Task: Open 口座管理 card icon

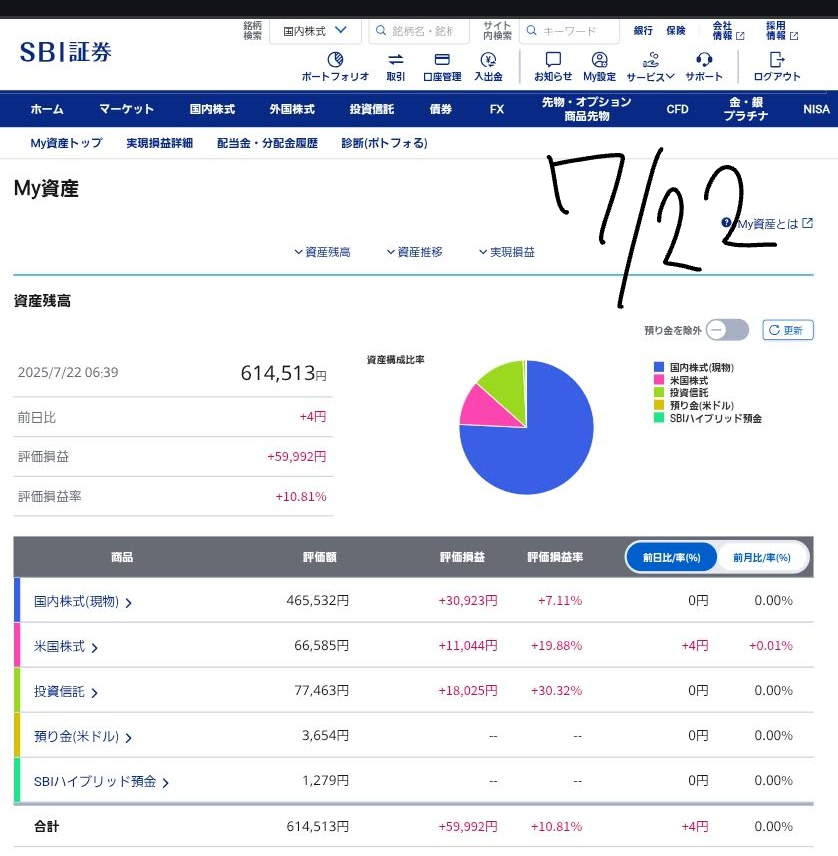Action: point(442,59)
